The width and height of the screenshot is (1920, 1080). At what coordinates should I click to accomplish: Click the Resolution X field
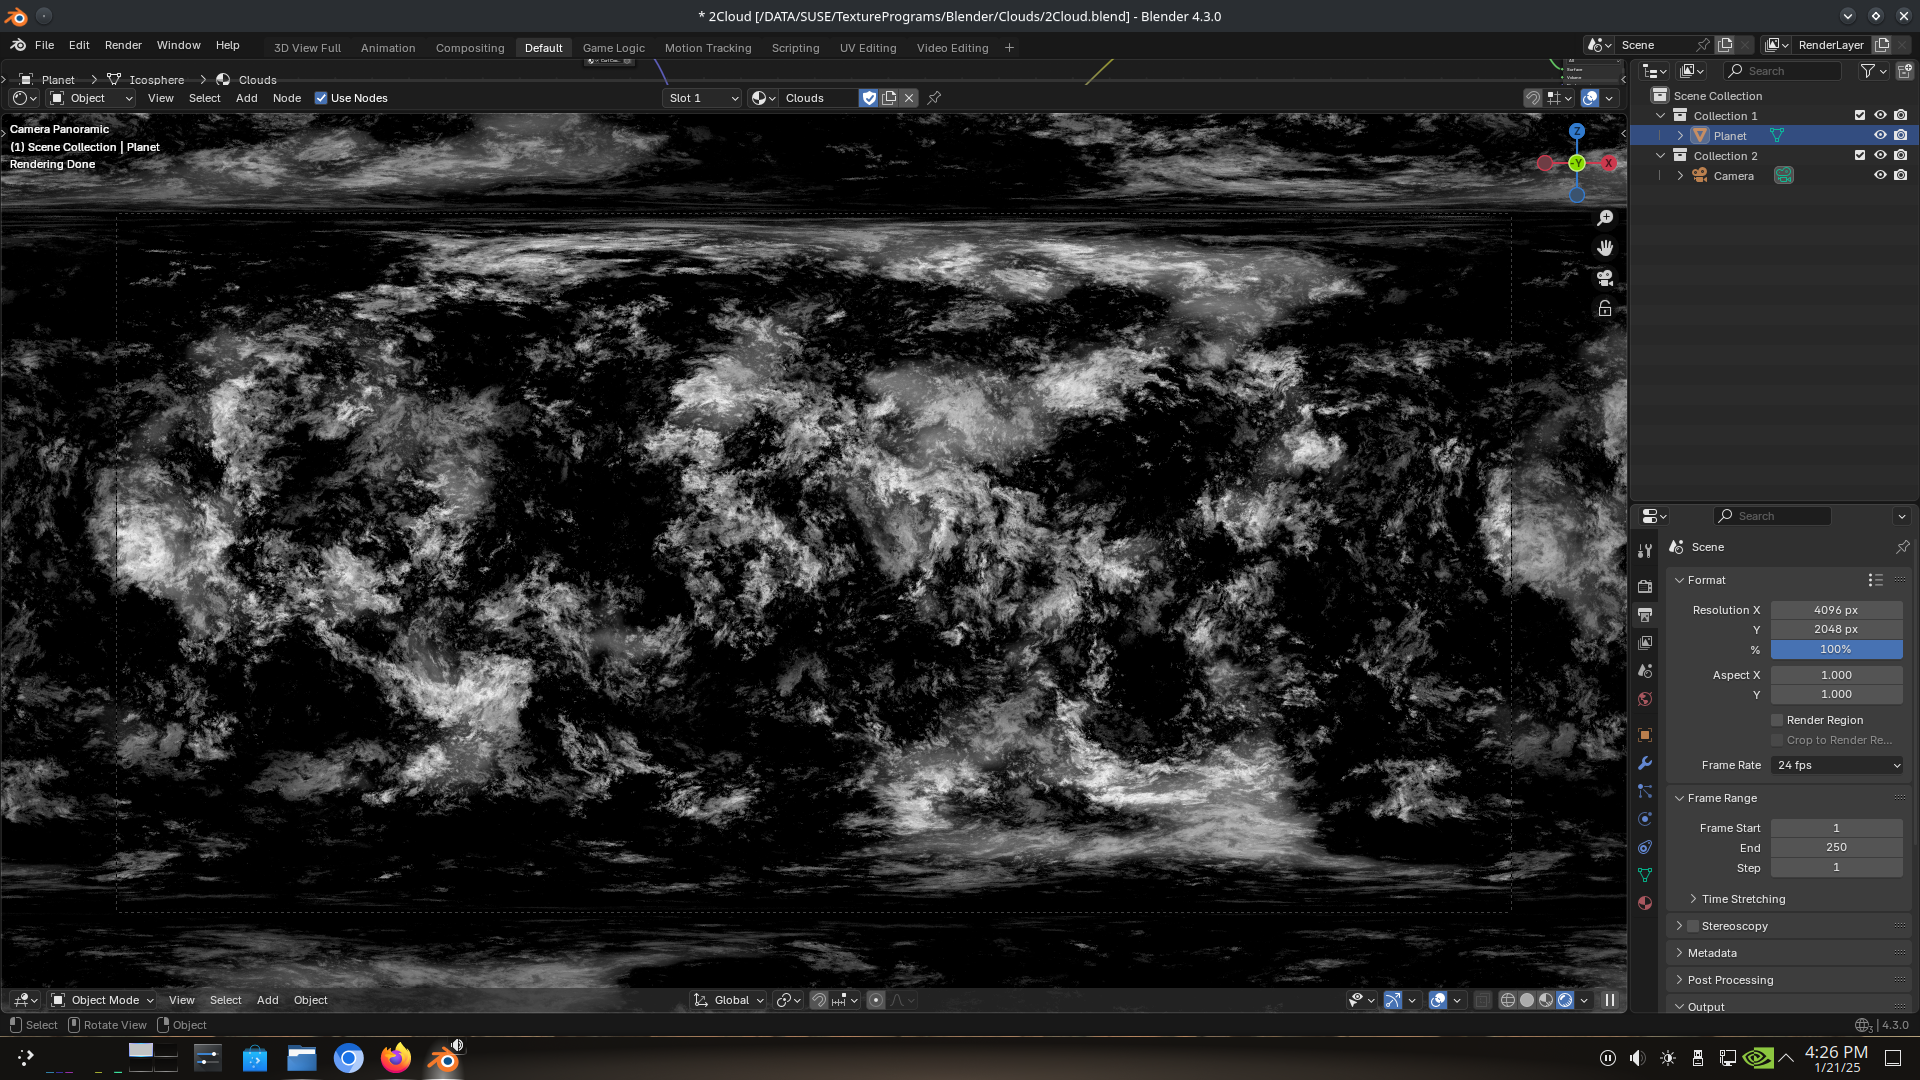(x=1837, y=610)
